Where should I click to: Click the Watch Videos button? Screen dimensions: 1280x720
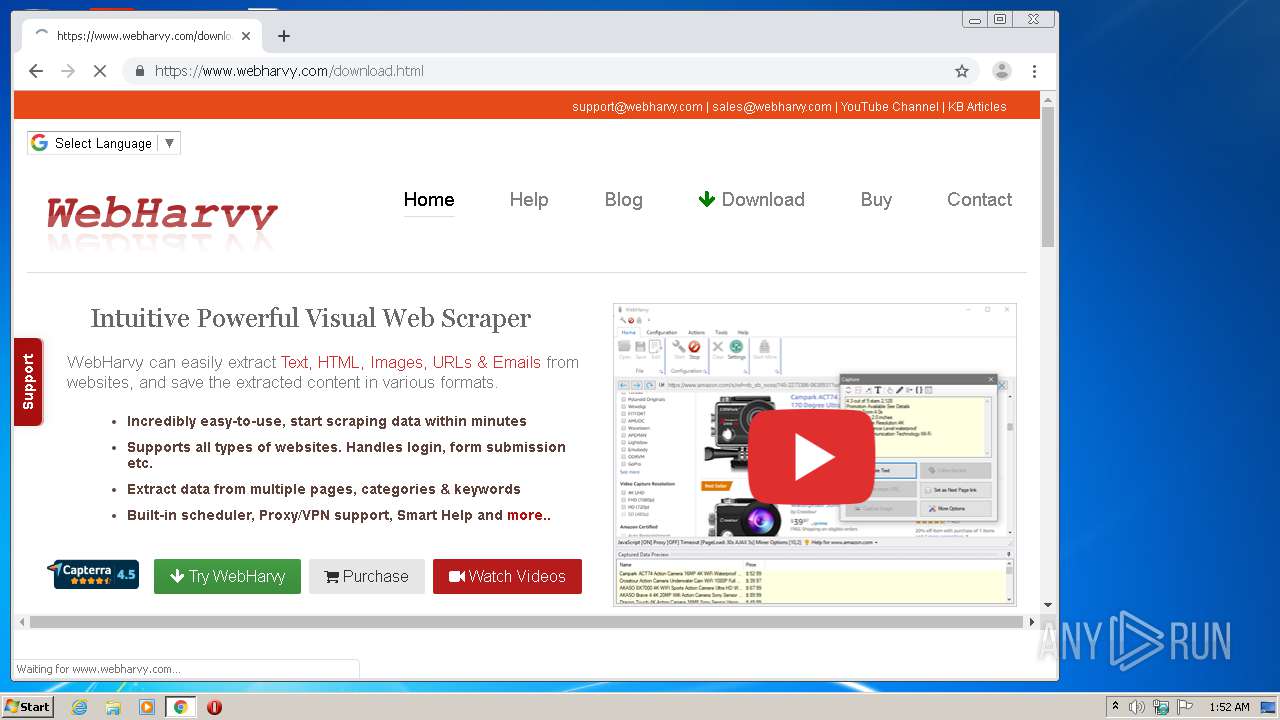point(507,576)
